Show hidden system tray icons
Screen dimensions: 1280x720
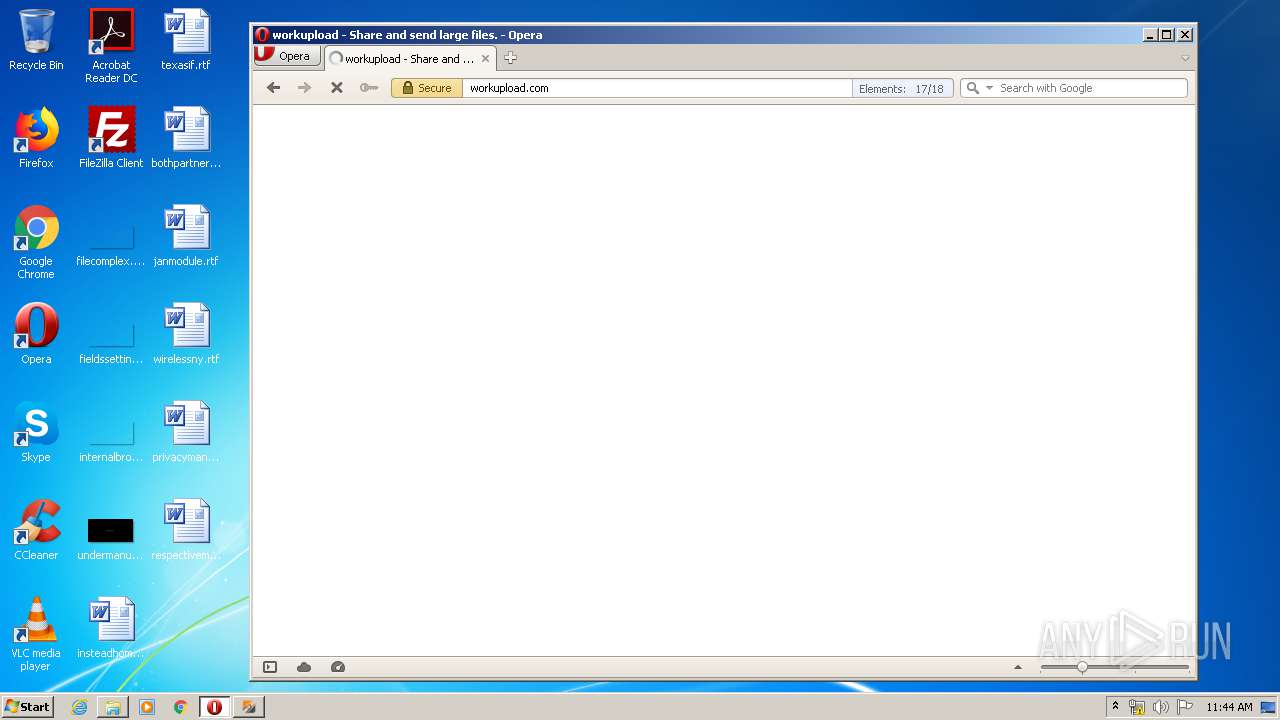point(1116,706)
